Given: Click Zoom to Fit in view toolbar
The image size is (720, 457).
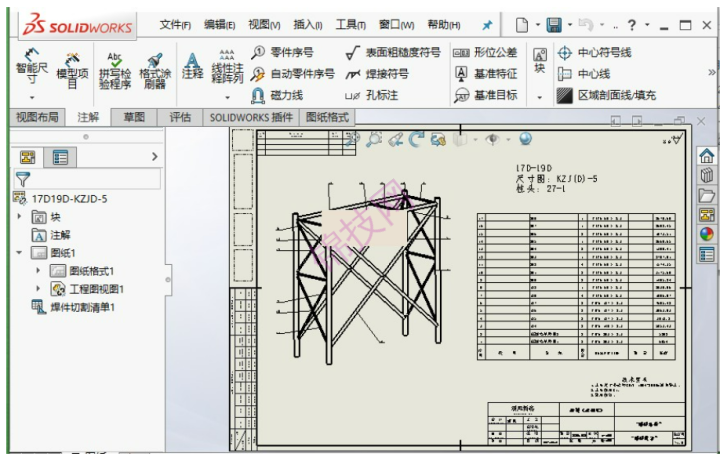Looking at the screenshot, I should click(352, 139).
